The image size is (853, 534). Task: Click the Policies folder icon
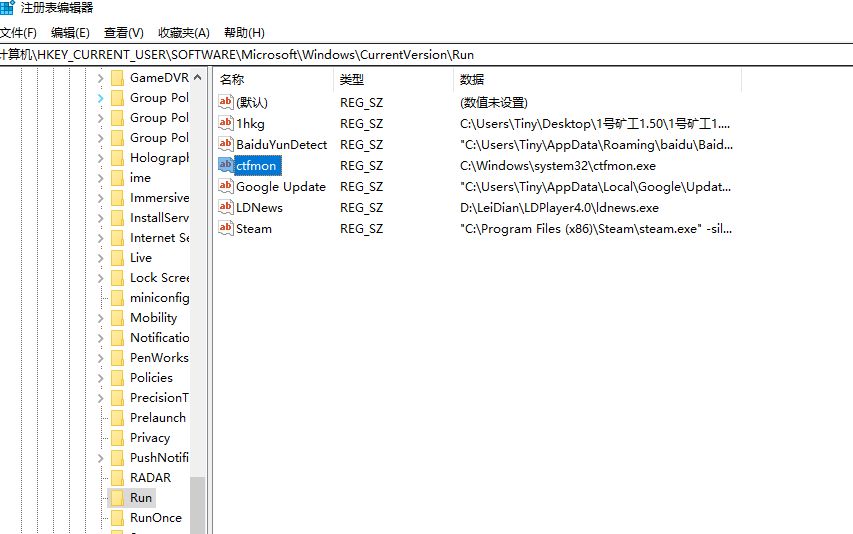[x=117, y=378]
